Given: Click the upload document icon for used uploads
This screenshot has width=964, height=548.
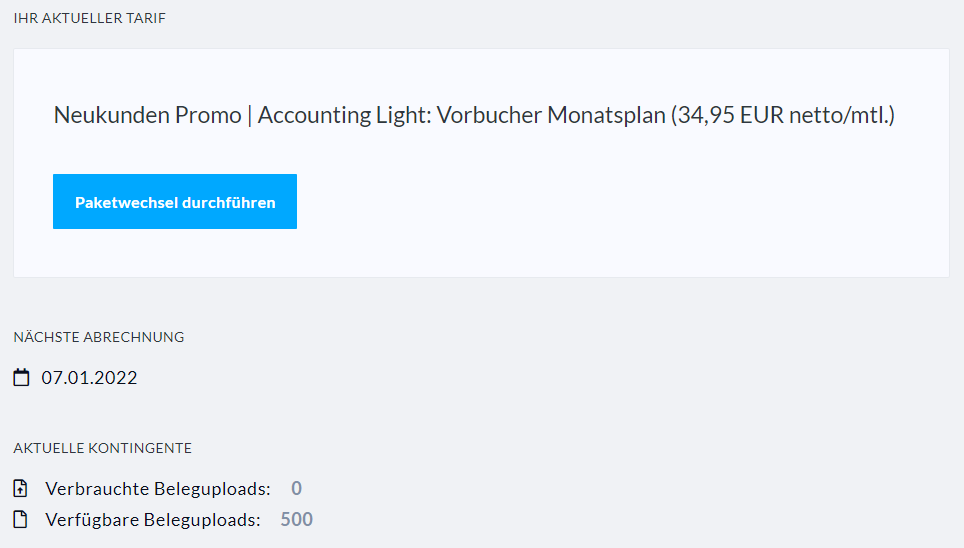Looking at the screenshot, I should click(x=20, y=488).
